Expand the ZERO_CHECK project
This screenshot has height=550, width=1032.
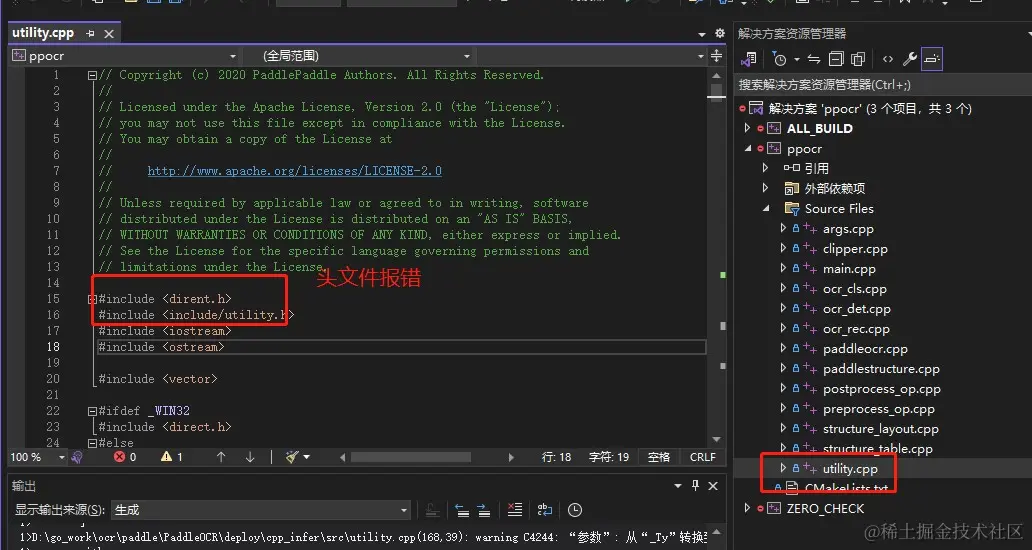[x=747, y=508]
